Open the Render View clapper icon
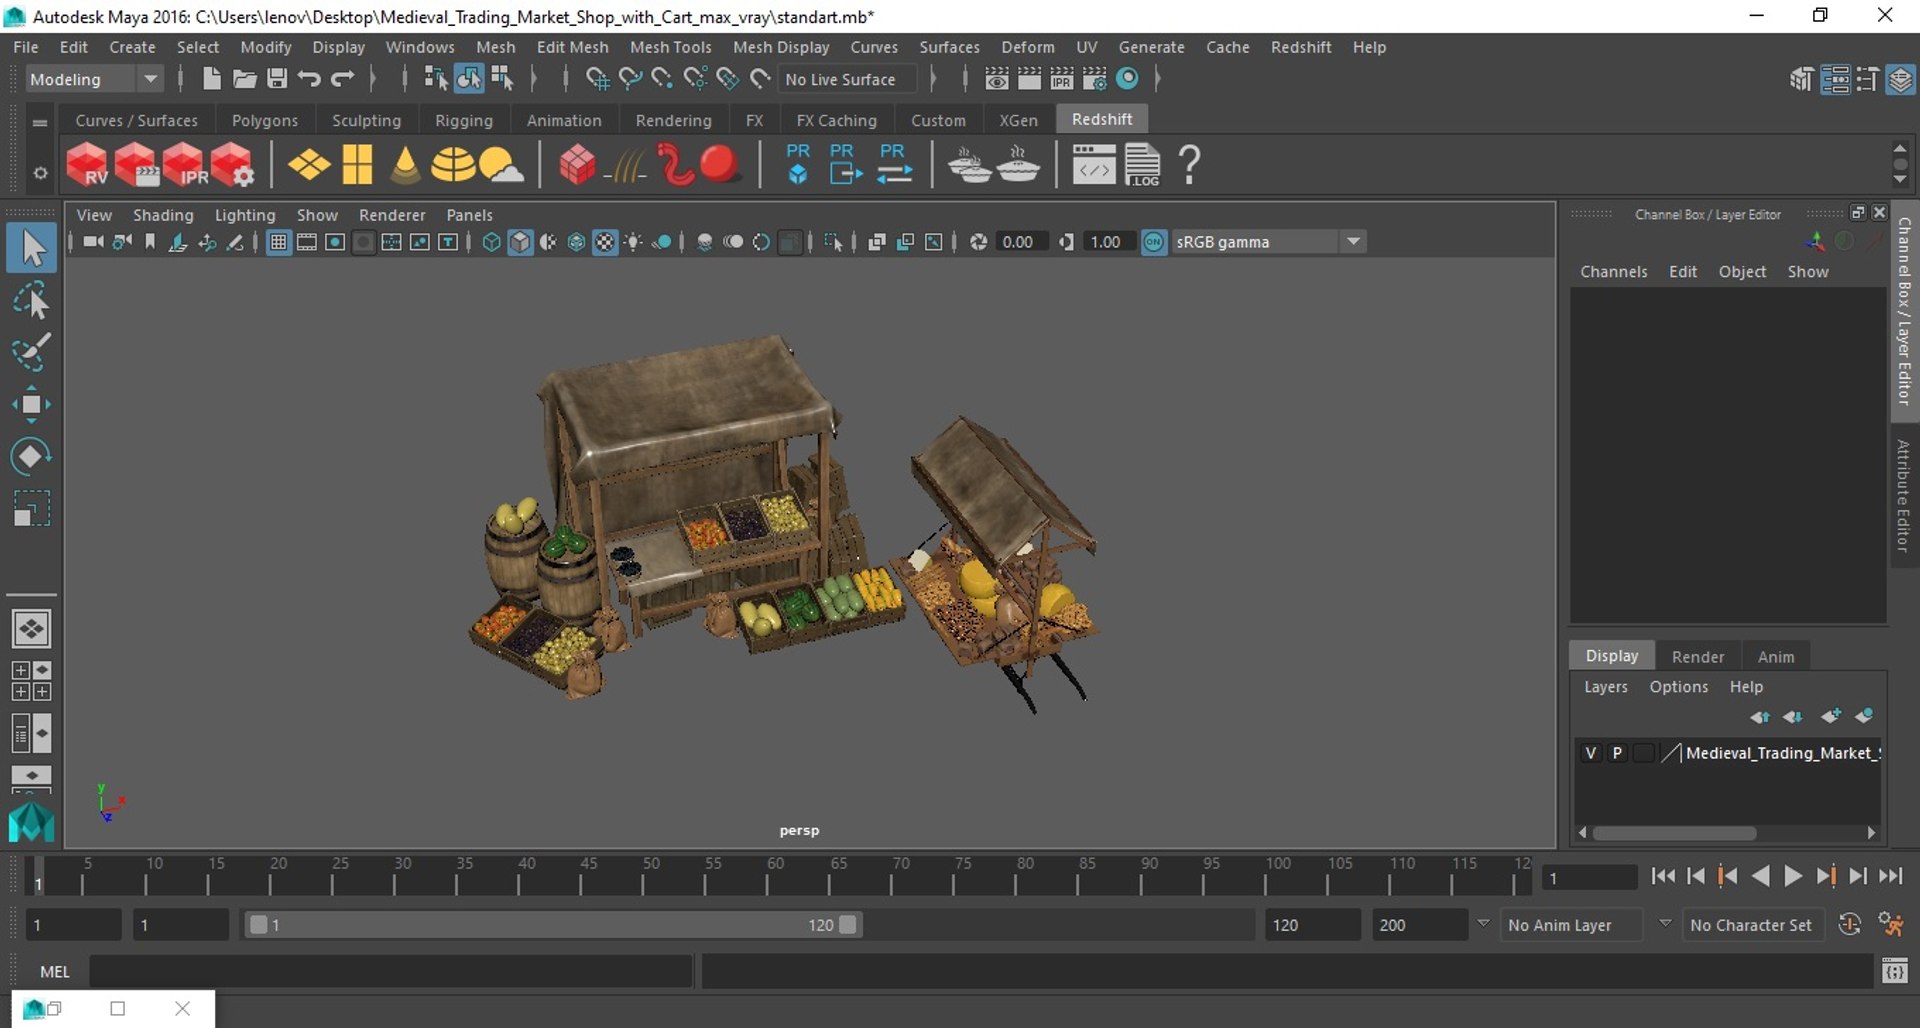This screenshot has height=1028, width=1920. click(1029, 79)
